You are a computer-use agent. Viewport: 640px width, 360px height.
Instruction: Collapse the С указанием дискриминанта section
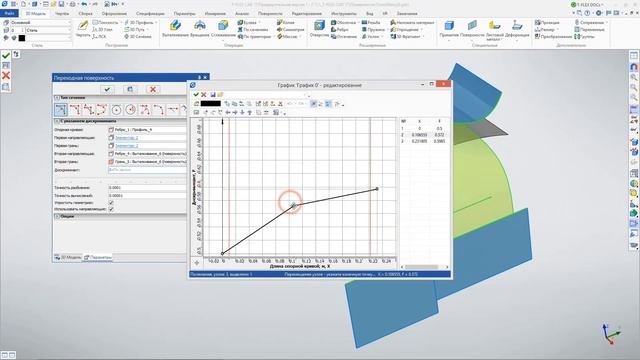[57, 121]
